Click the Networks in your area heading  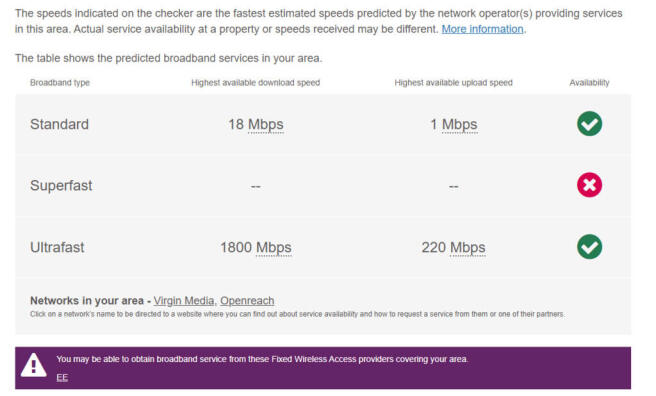point(87,301)
